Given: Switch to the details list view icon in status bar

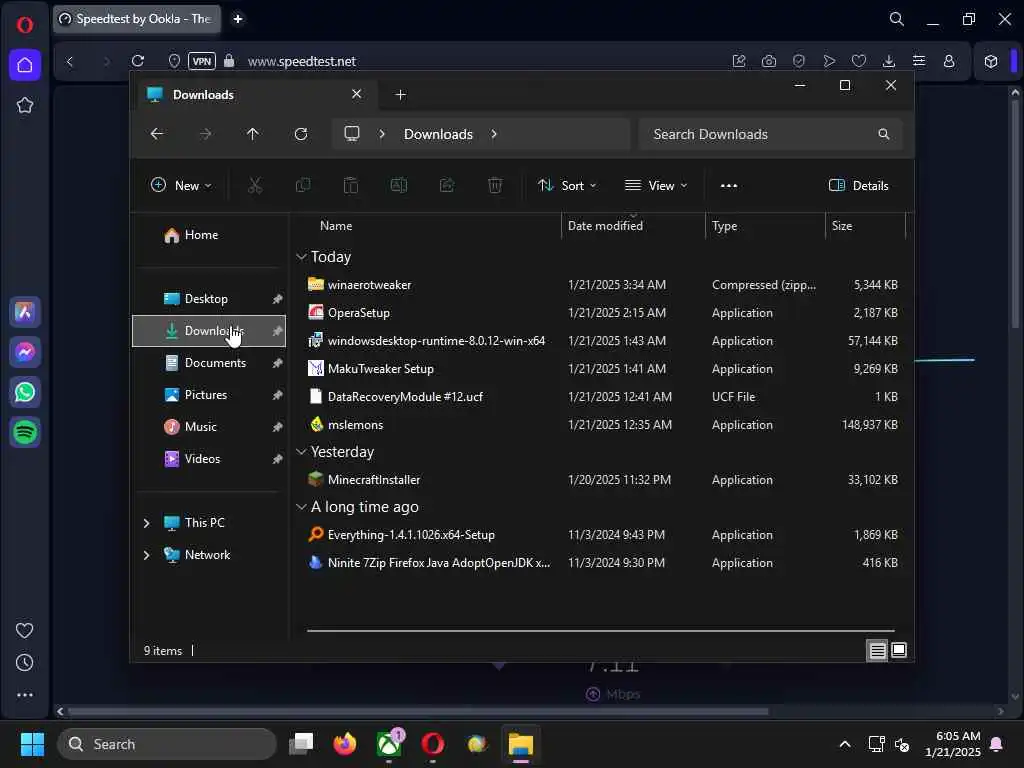Looking at the screenshot, I should [x=877, y=650].
